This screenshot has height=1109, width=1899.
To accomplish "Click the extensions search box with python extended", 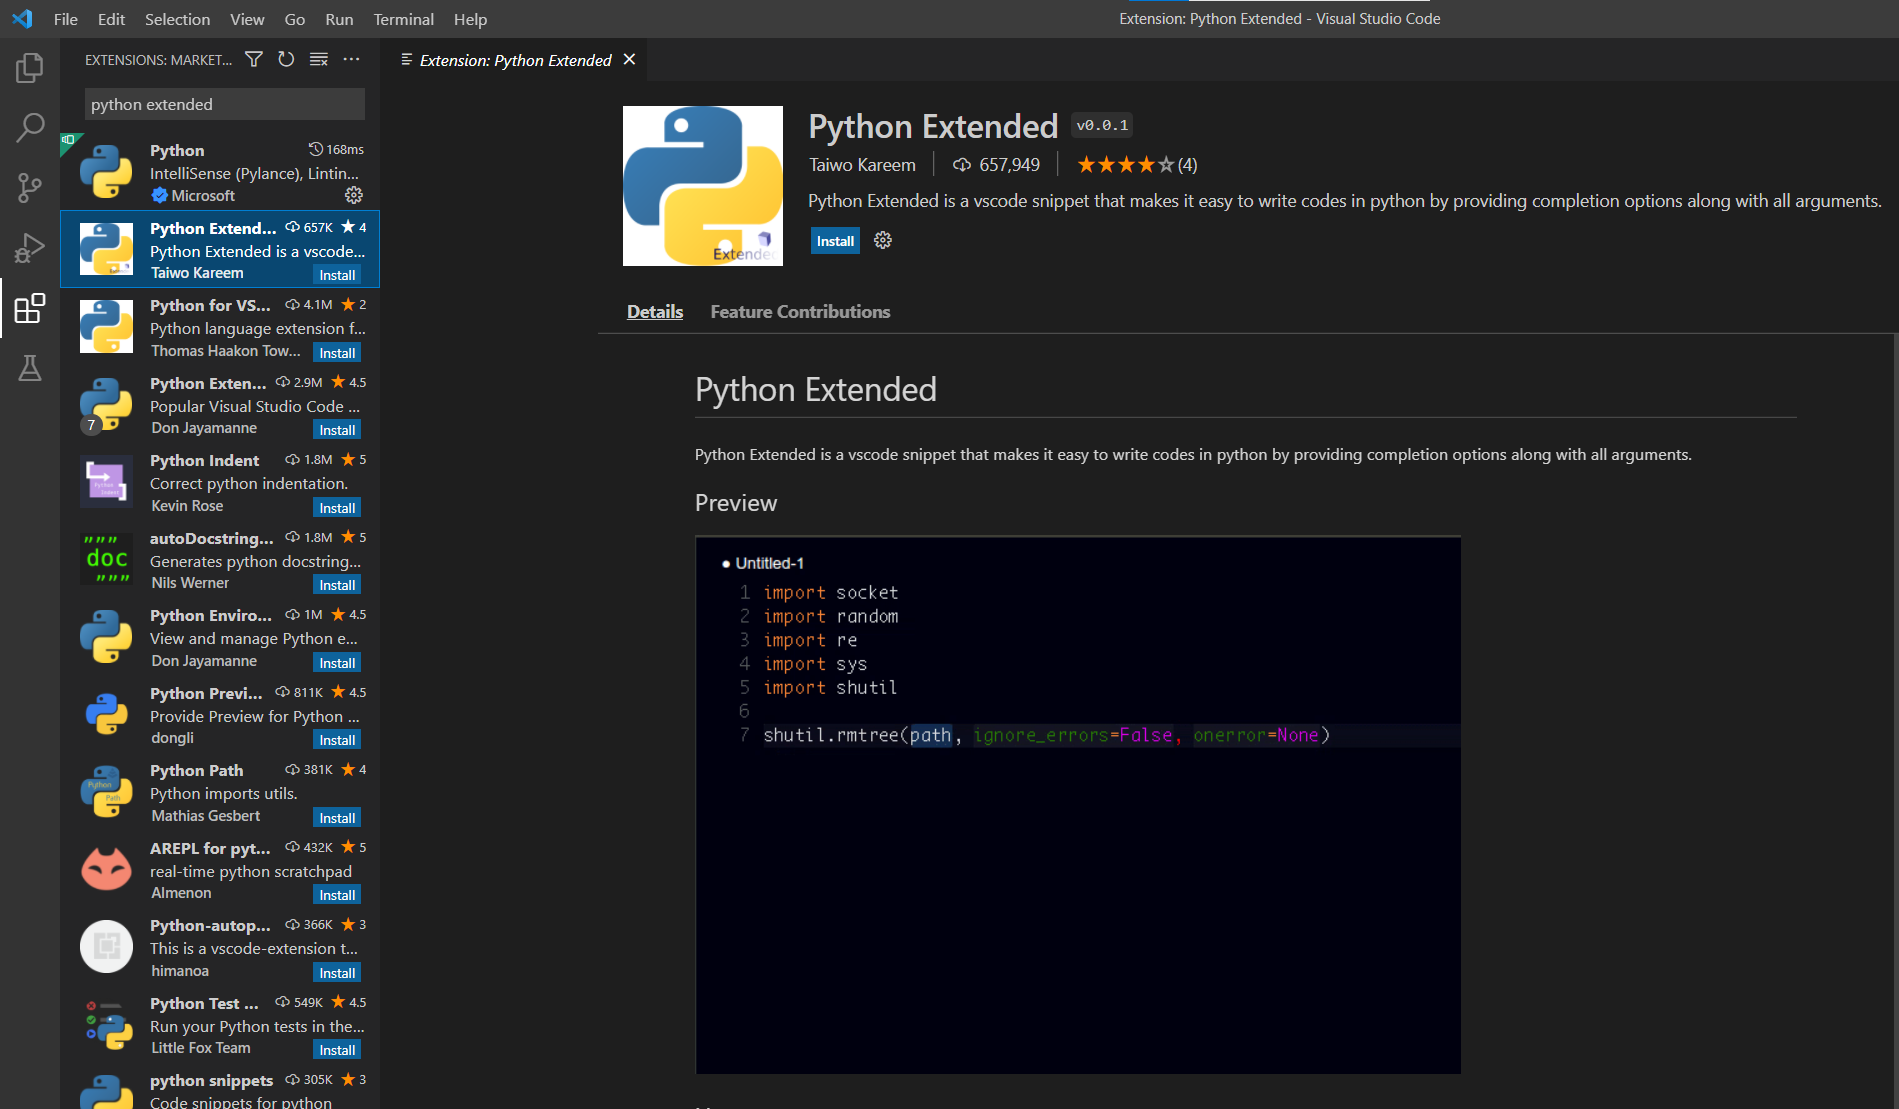I will click(225, 104).
